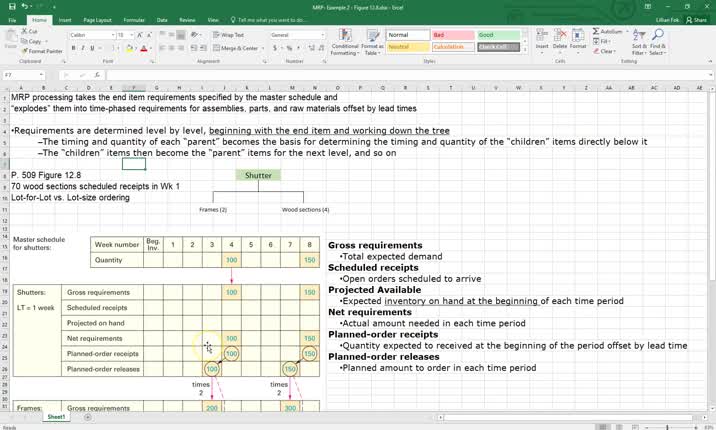Click the Save icon in the title bar
Image resolution: width=716 pixels, height=430 pixels.
click(x=12, y=6)
